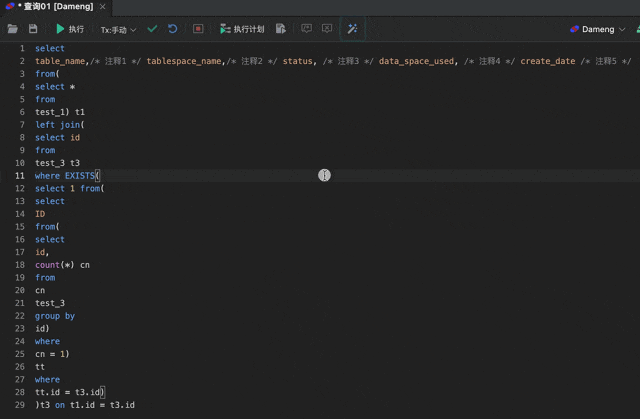Click the script run document icon
The width and height of the screenshot is (640, 419).
click(x=281, y=29)
